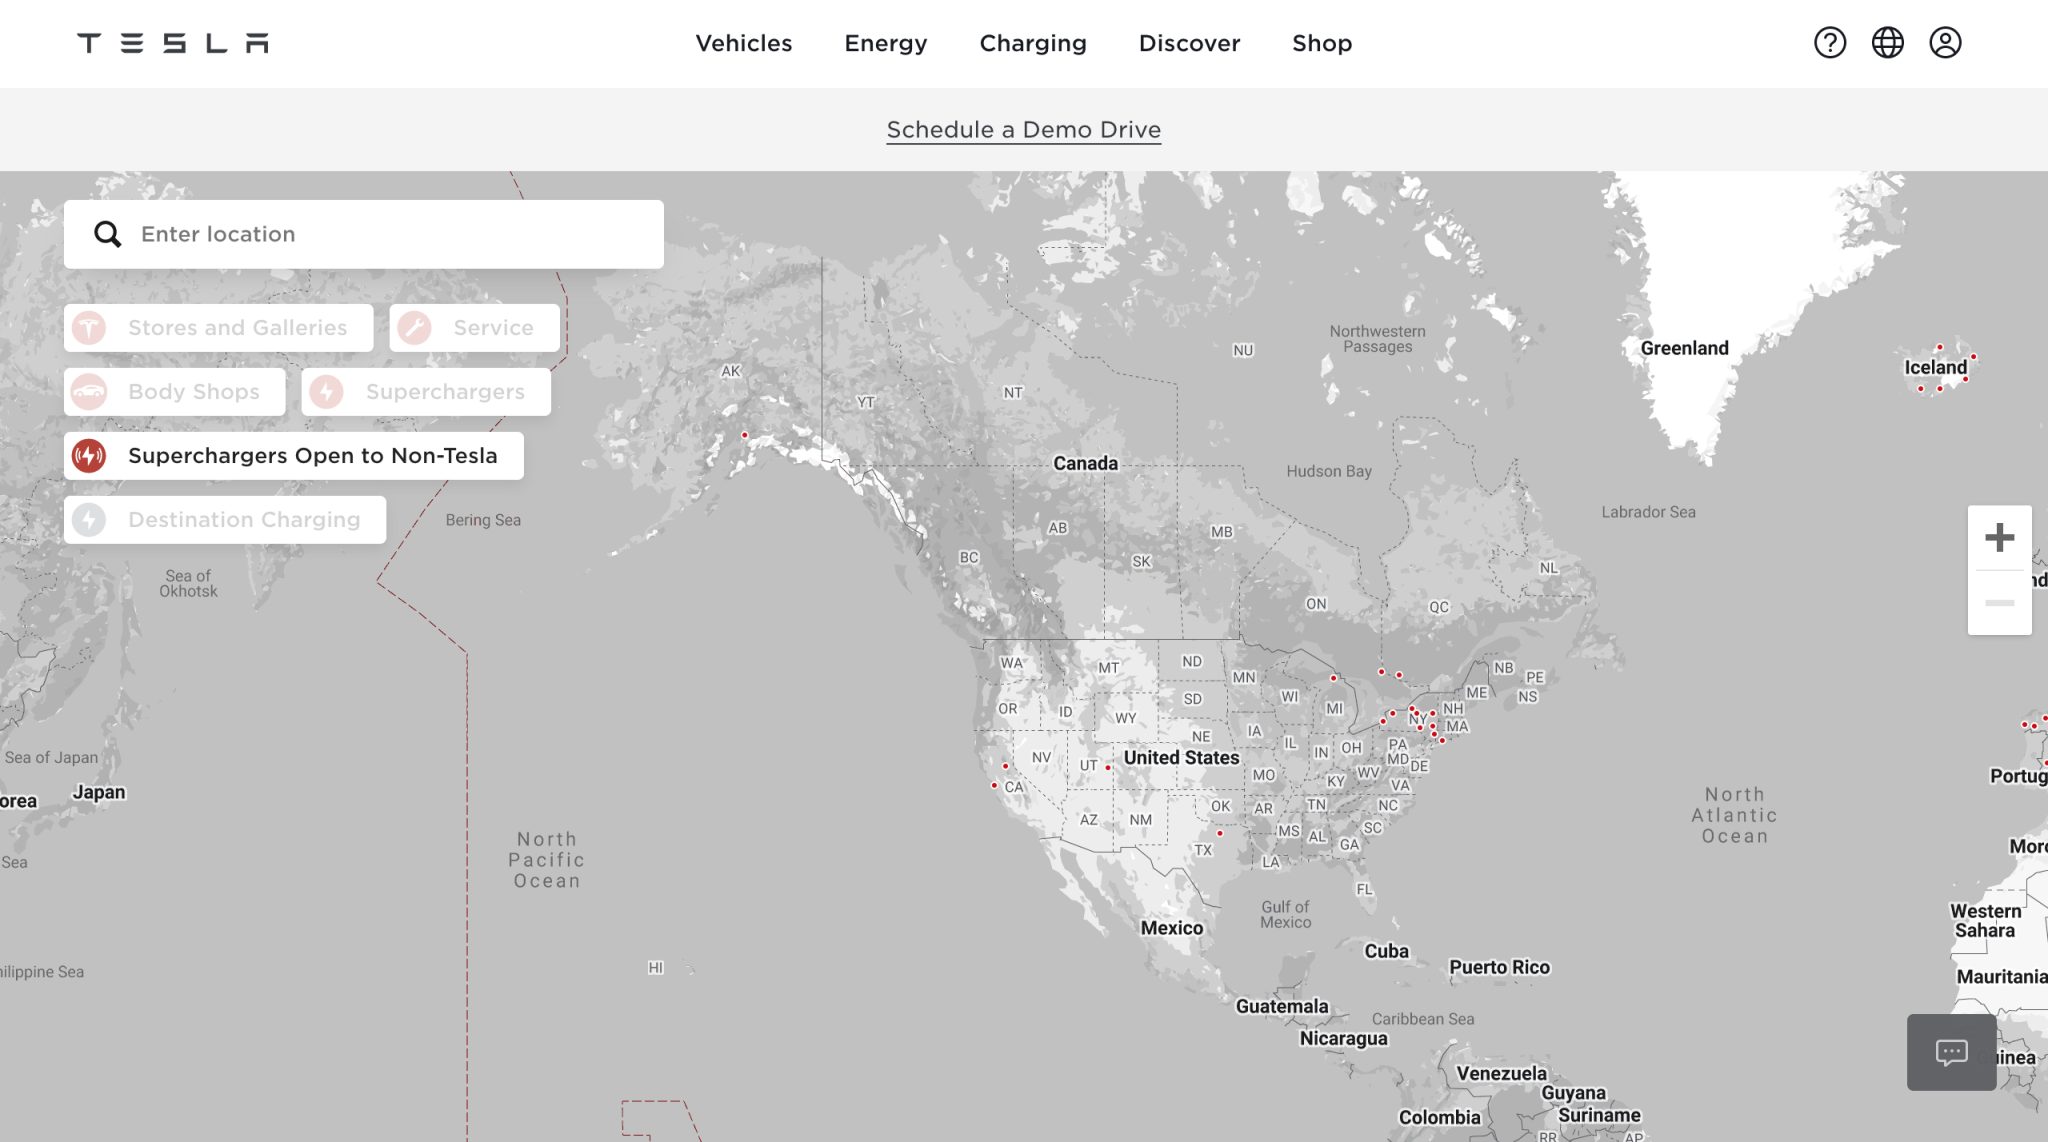Open the account profile icon

[1945, 43]
